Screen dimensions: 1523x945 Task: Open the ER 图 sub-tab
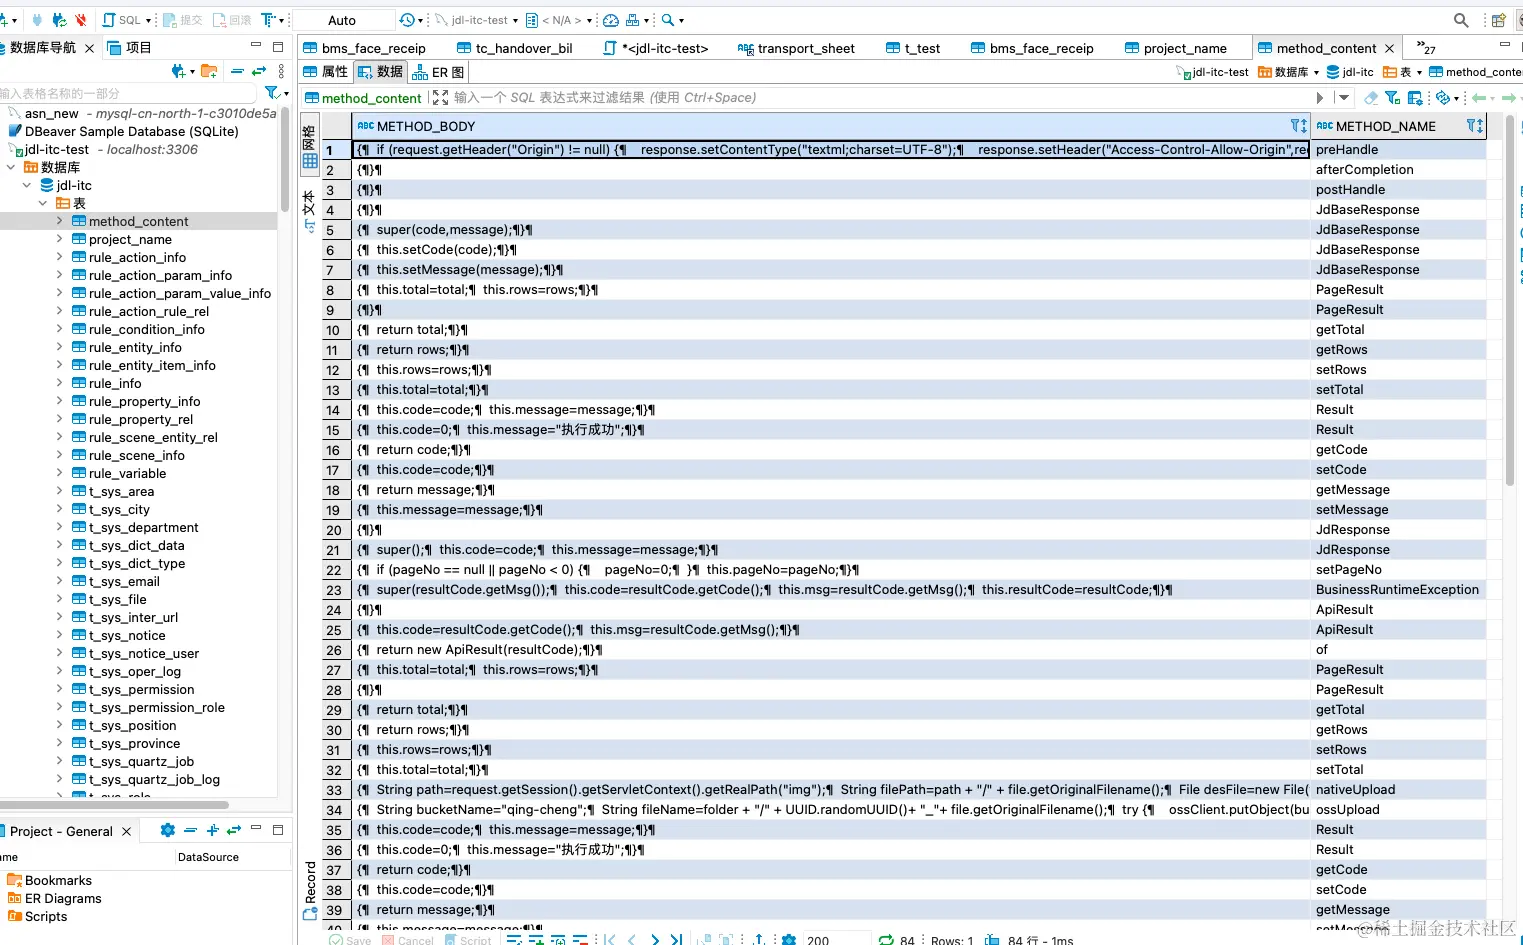[439, 72]
